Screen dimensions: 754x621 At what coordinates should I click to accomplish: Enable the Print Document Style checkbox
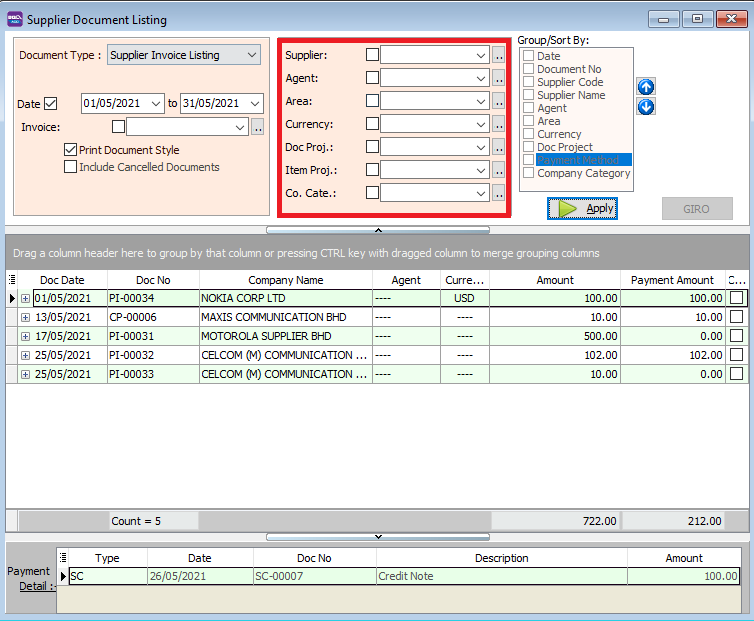click(x=71, y=150)
